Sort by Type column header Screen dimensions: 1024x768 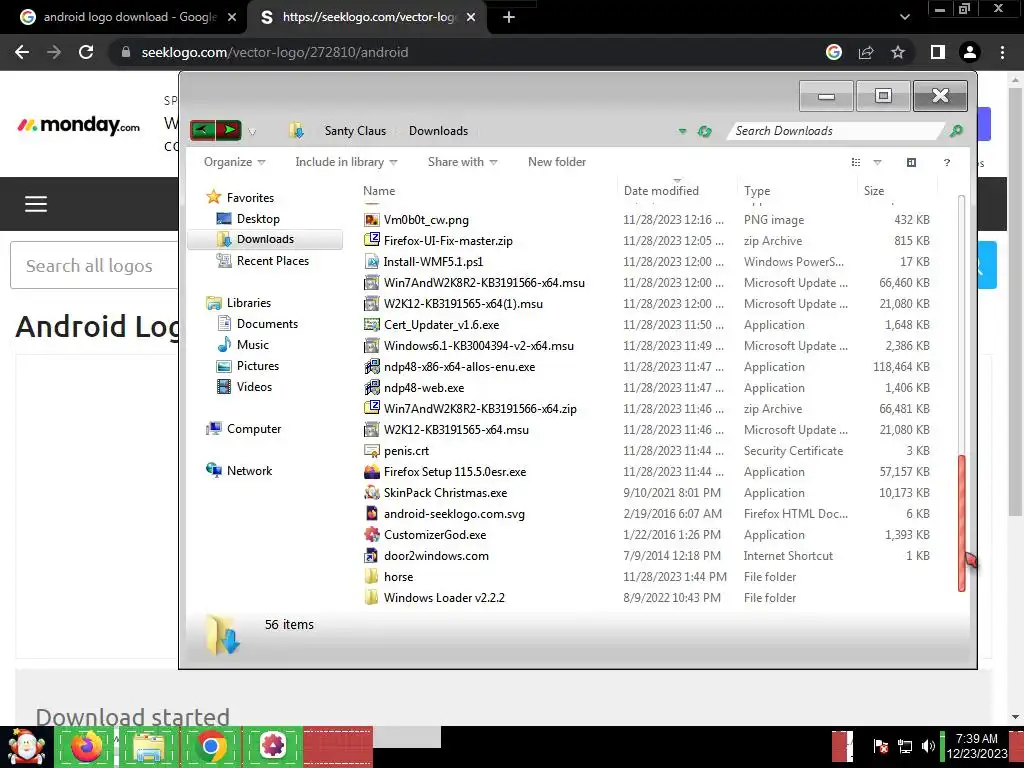coord(757,191)
